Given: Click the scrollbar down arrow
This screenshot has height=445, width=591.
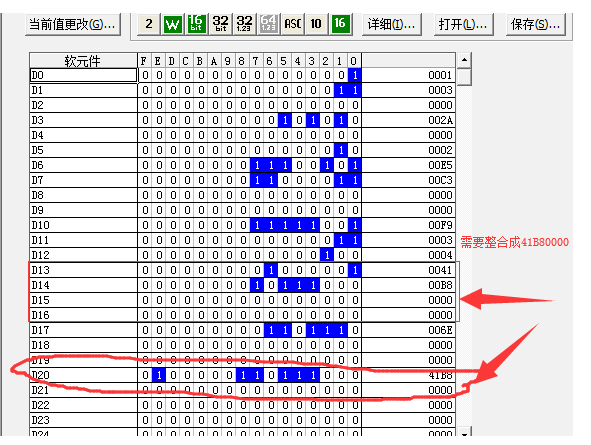Looking at the screenshot, I should click(x=464, y=432).
